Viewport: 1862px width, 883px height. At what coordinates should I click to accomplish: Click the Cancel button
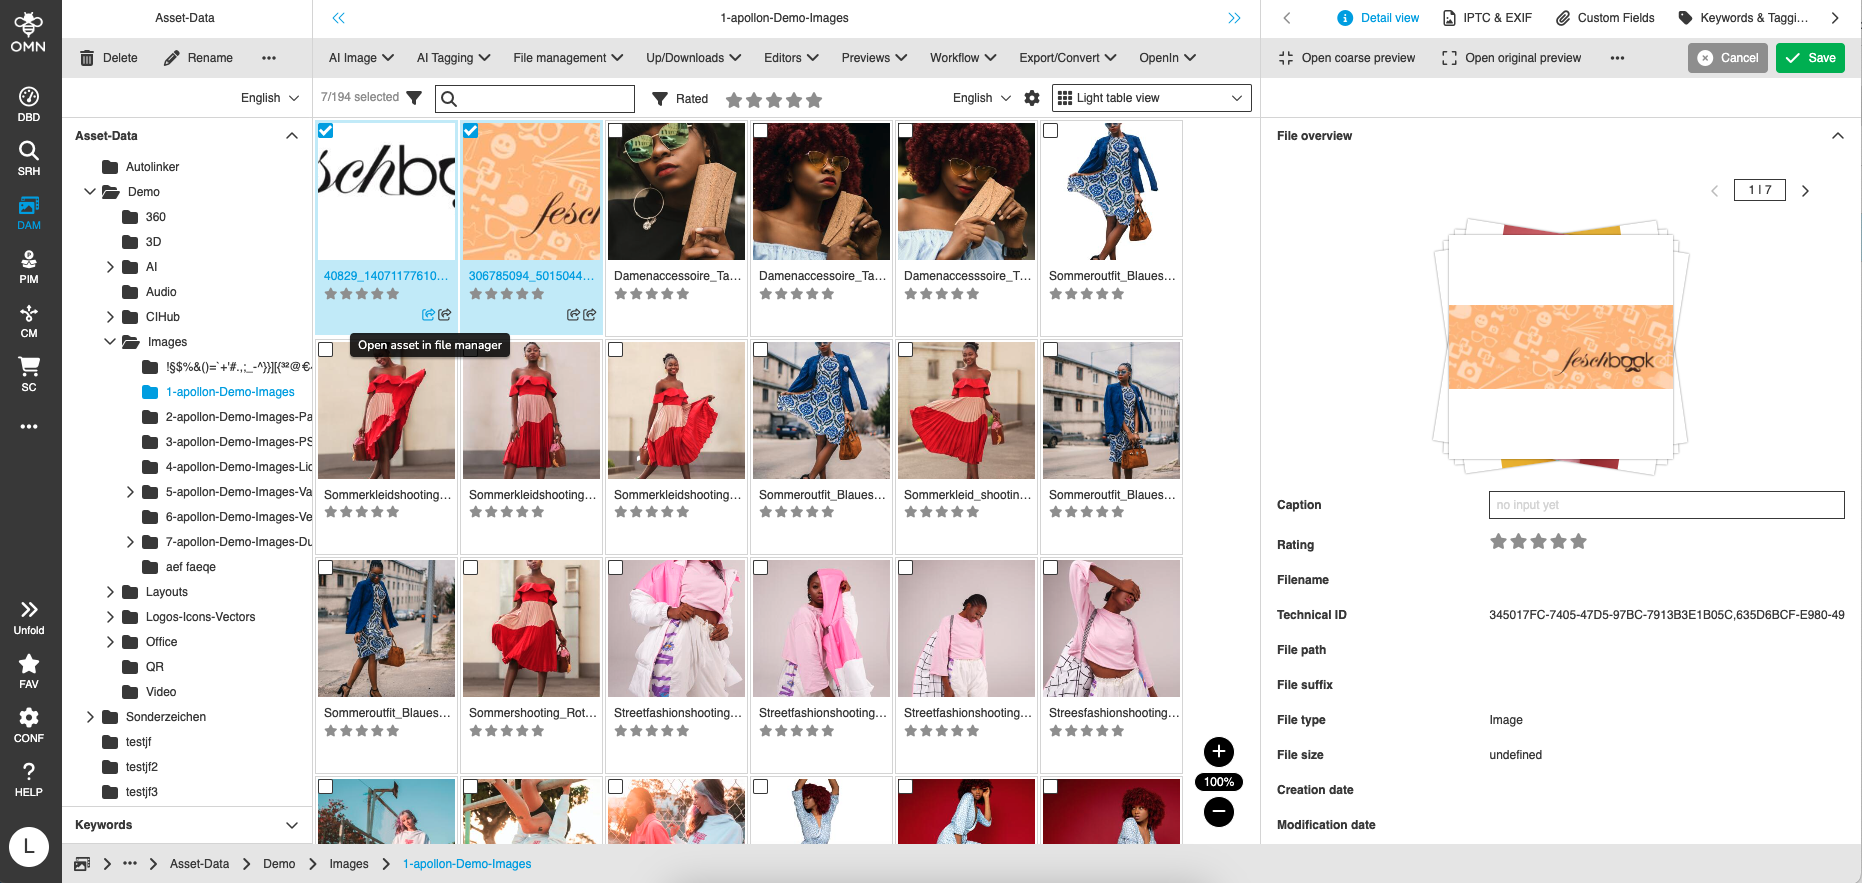tap(1728, 58)
